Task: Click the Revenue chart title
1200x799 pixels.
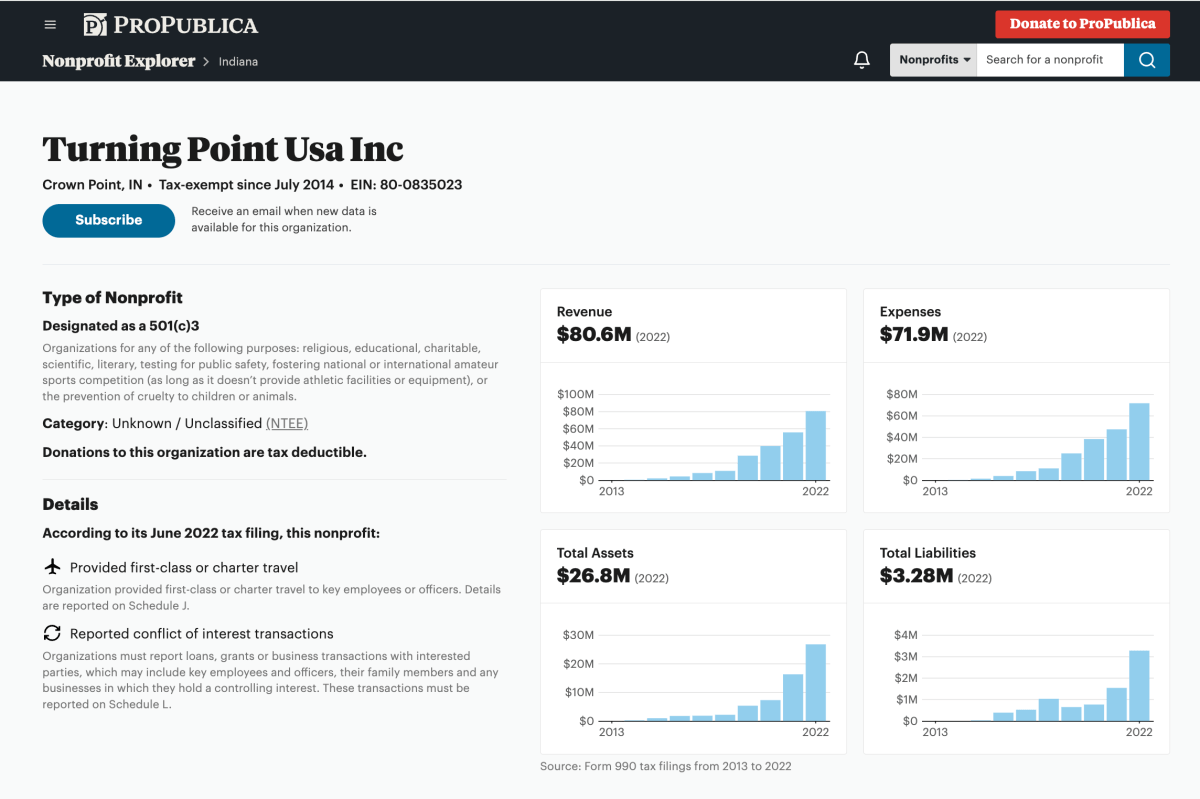Action: point(584,312)
